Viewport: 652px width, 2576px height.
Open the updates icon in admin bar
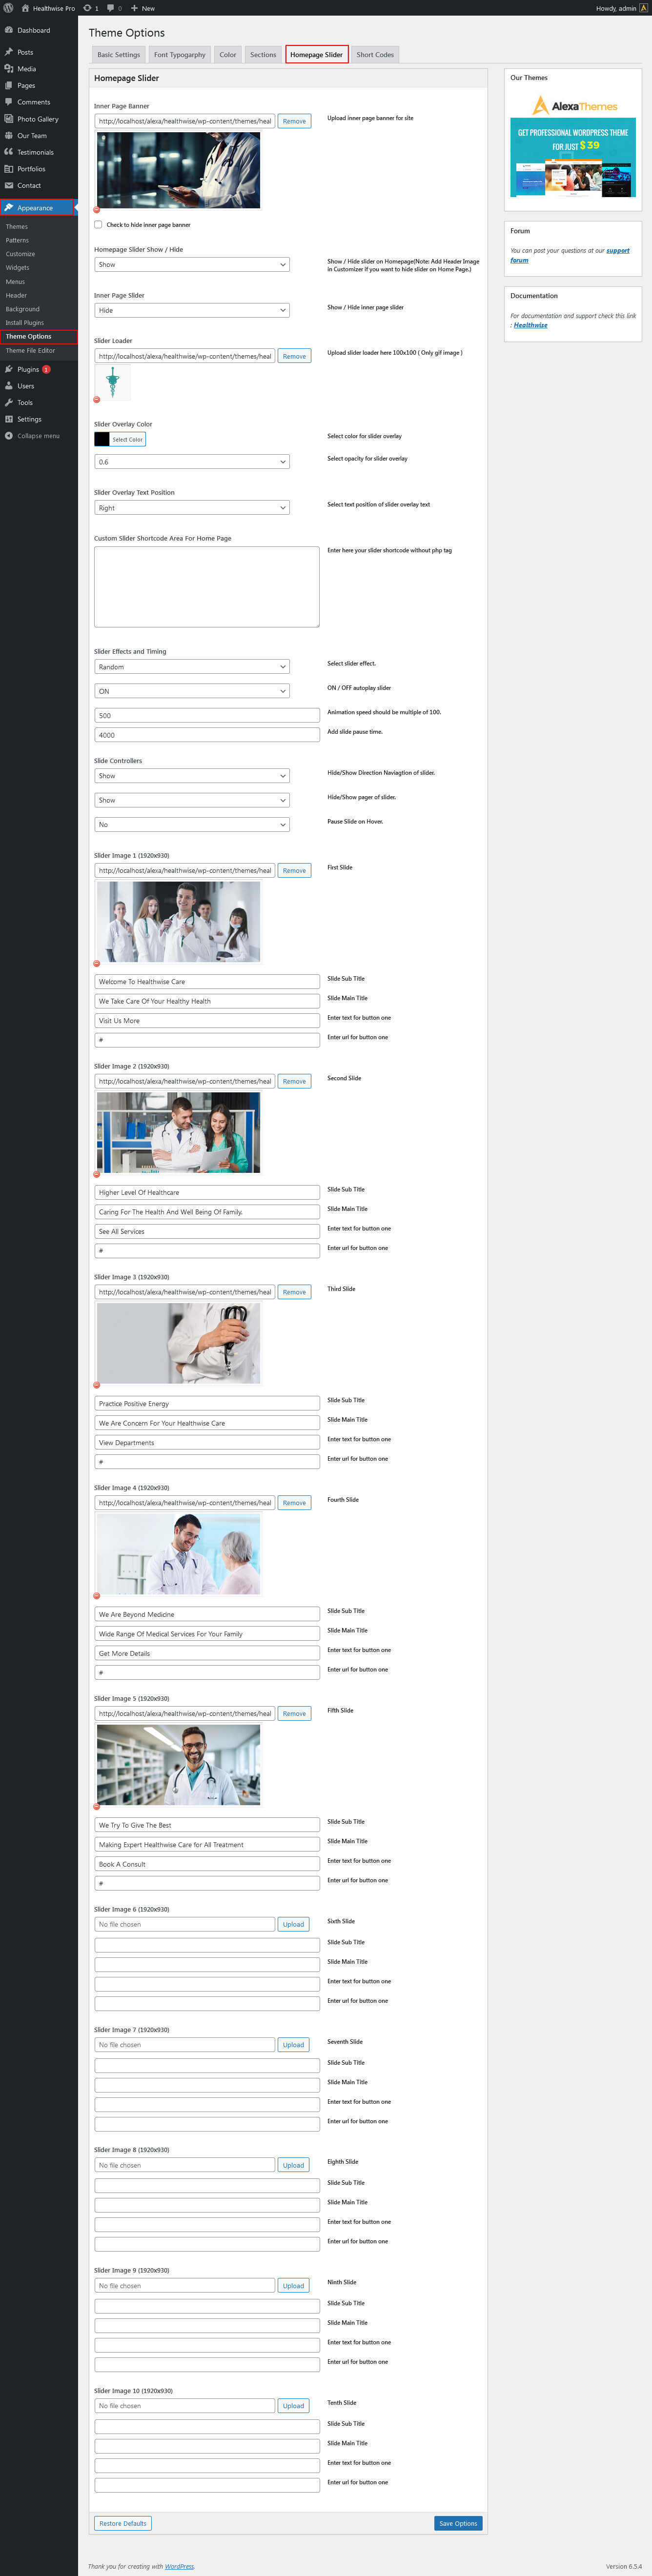(x=87, y=8)
